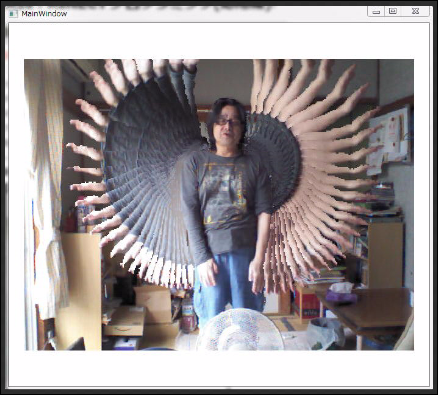The width and height of the screenshot is (438, 395).
Task: Maximize the MainWindow window
Action: (x=393, y=11)
